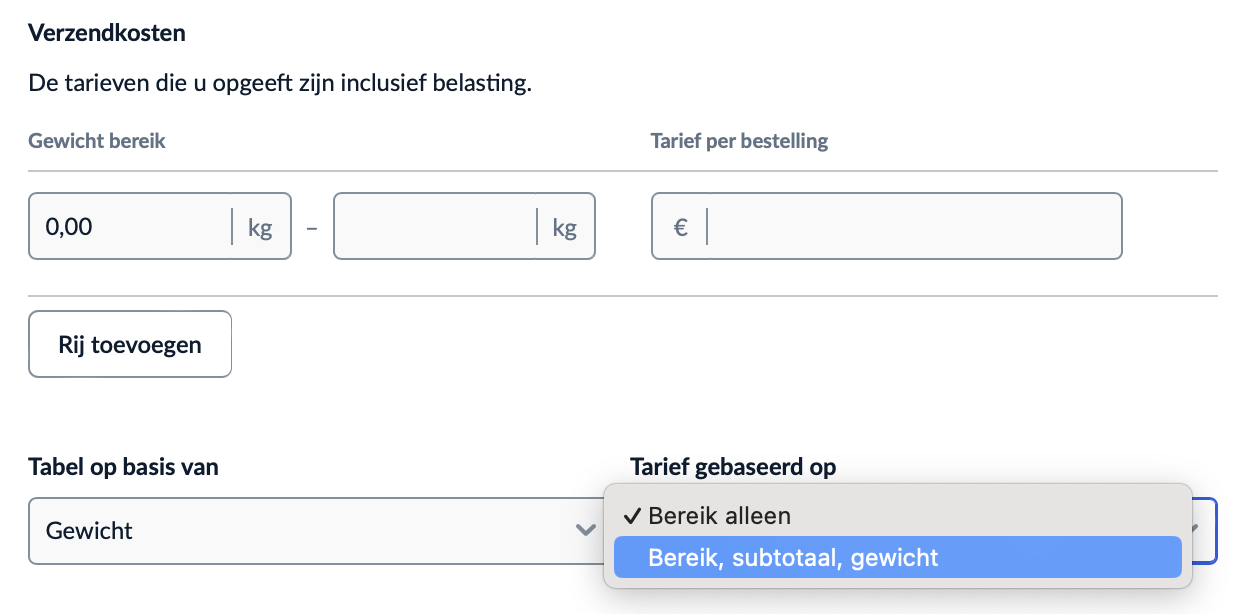Click the checkmark next to Bereik alleen
The width and height of the screenshot is (1246, 614).
(631, 516)
